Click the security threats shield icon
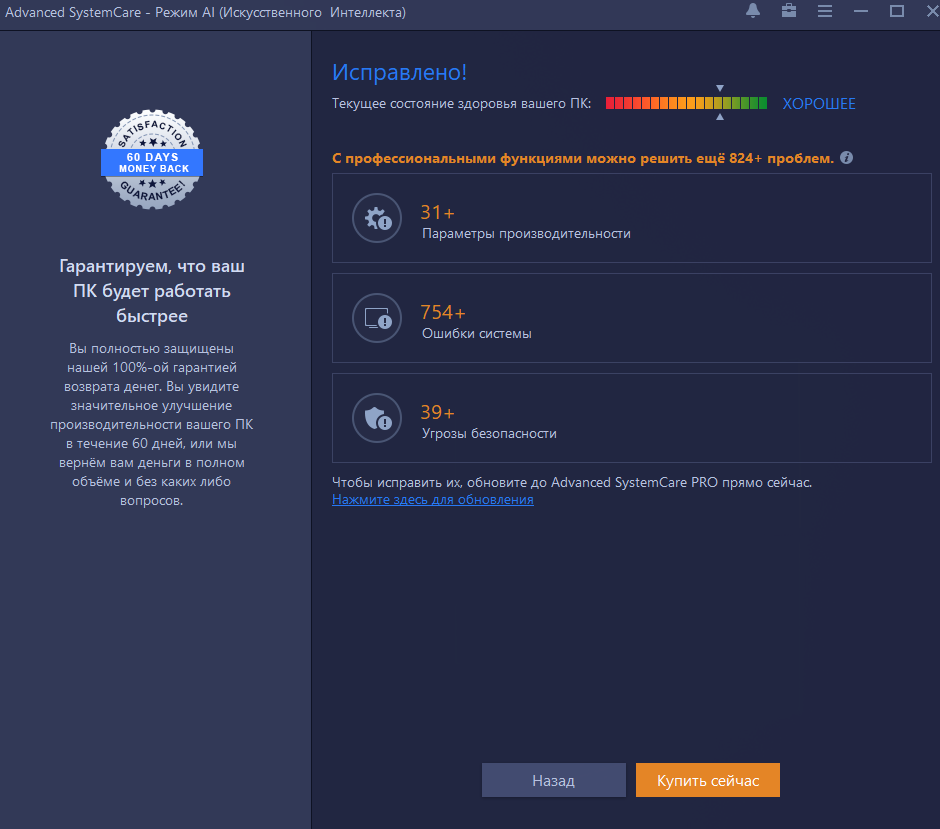940x829 pixels. (377, 418)
